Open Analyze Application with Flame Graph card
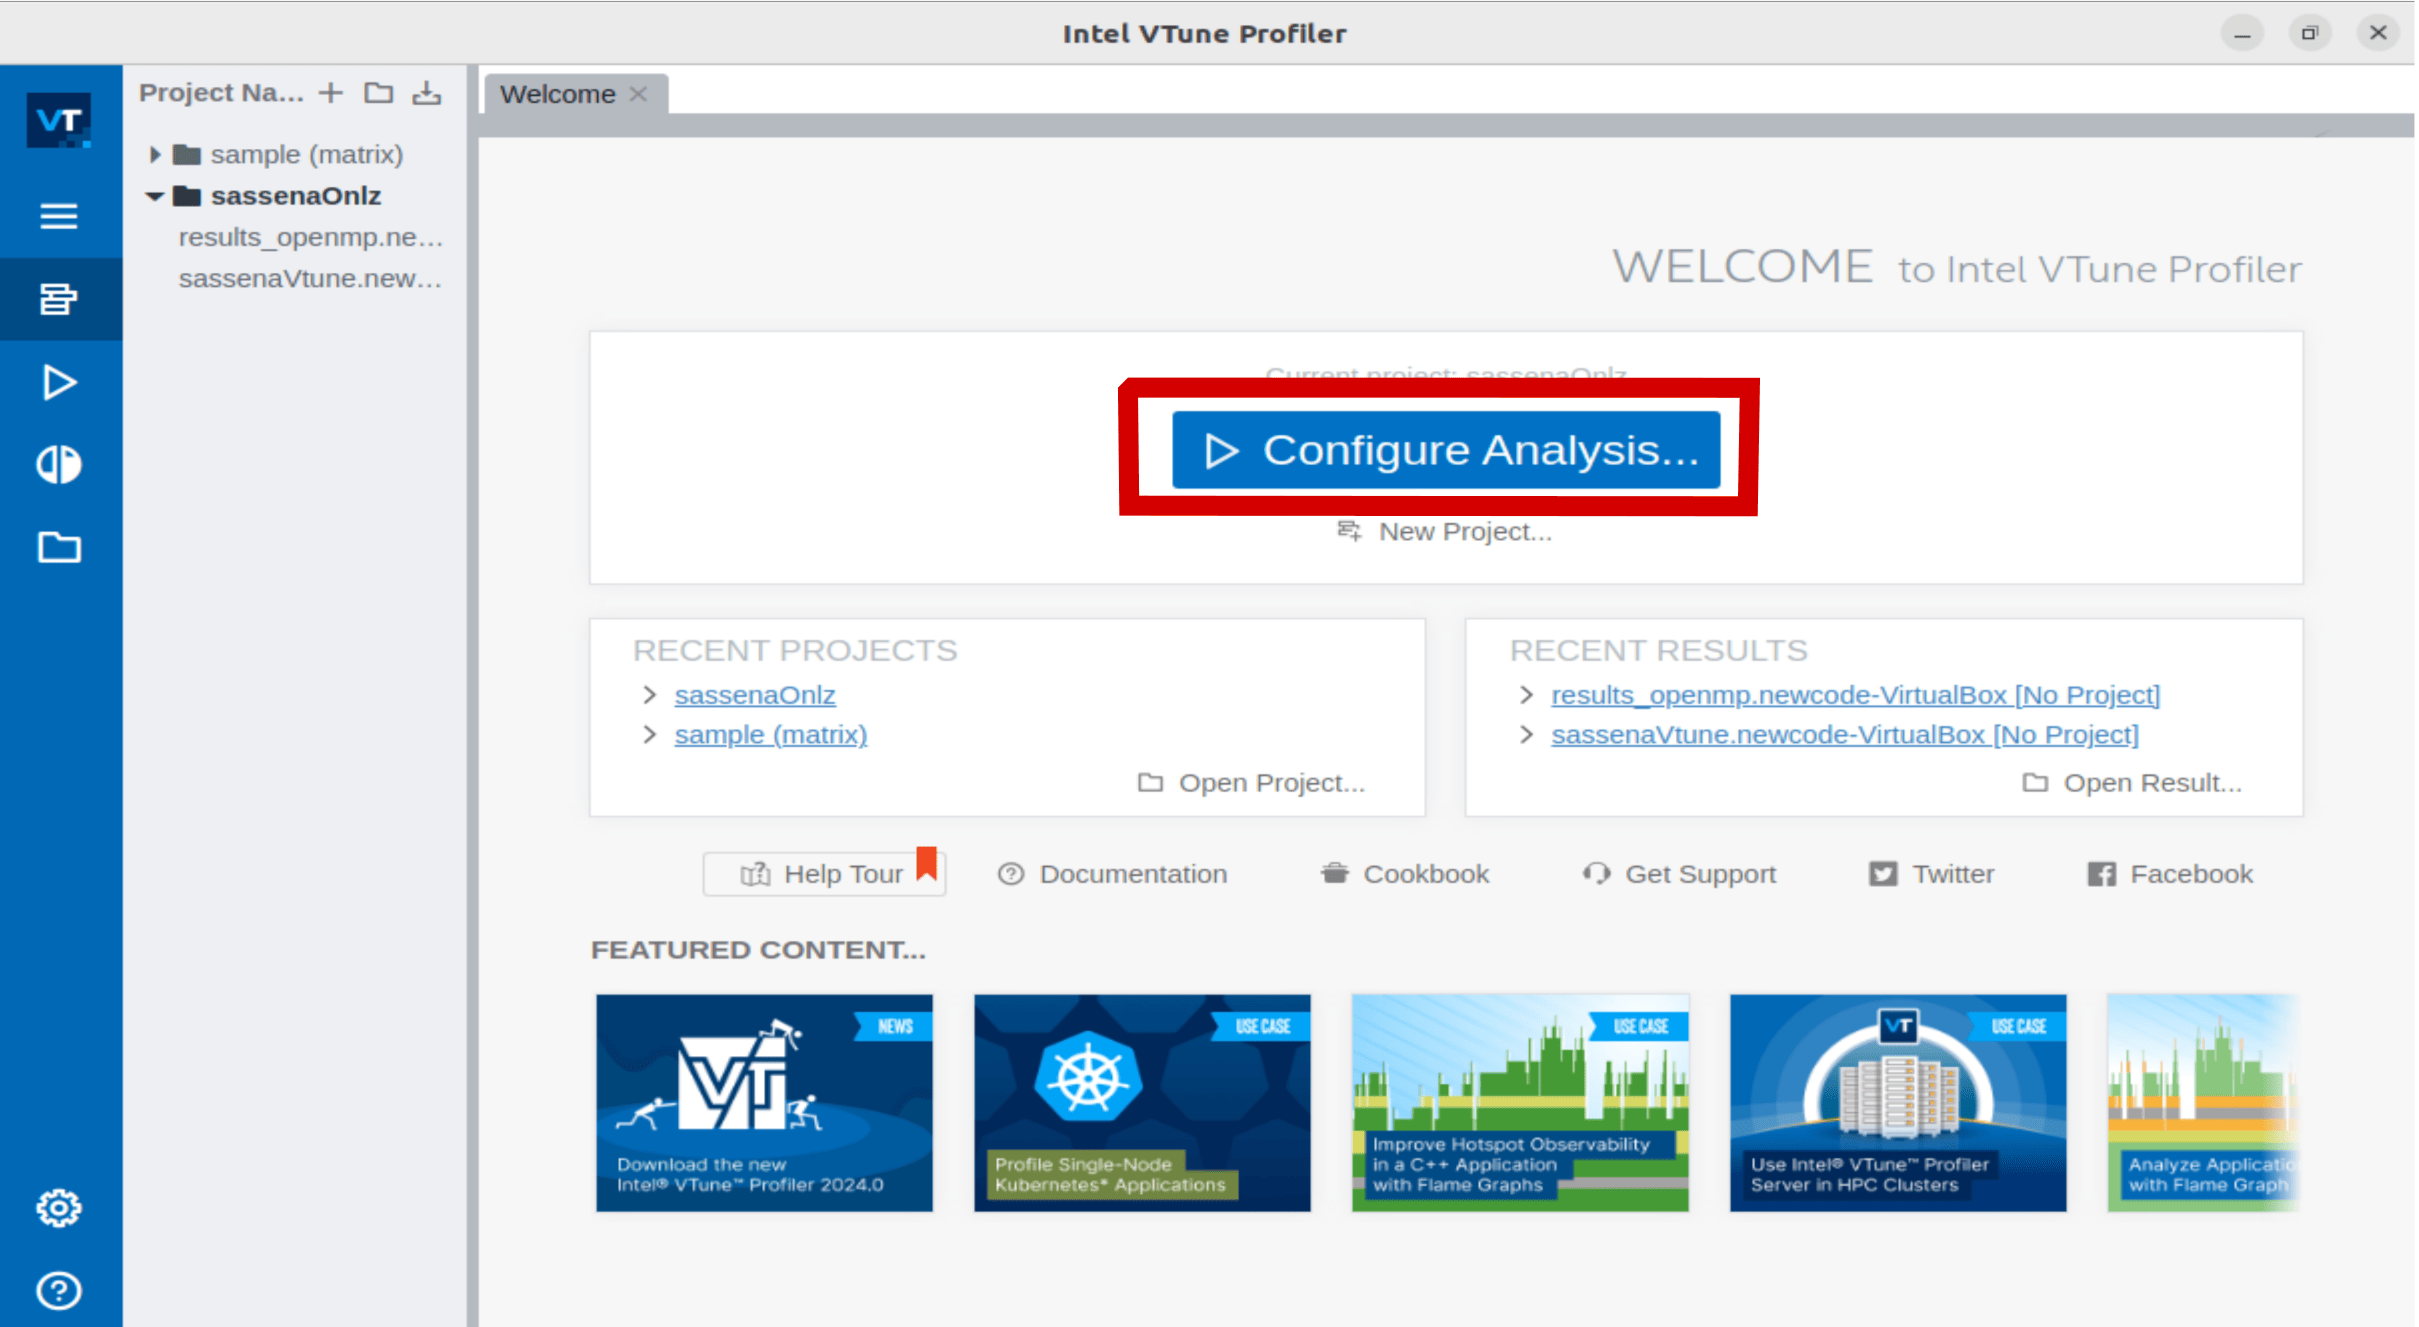The height and width of the screenshot is (1327, 2419). click(2204, 1102)
